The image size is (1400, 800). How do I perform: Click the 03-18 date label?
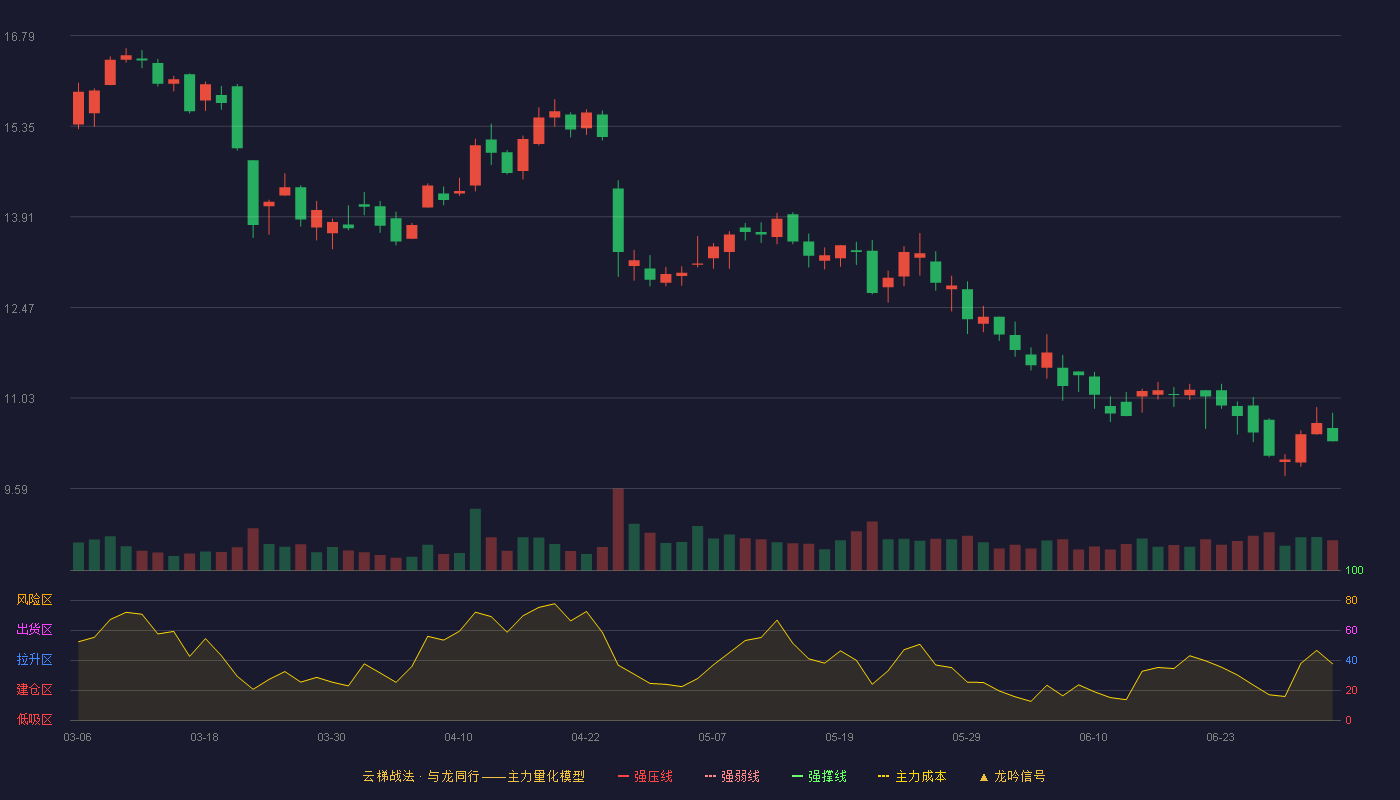[204, 737]
